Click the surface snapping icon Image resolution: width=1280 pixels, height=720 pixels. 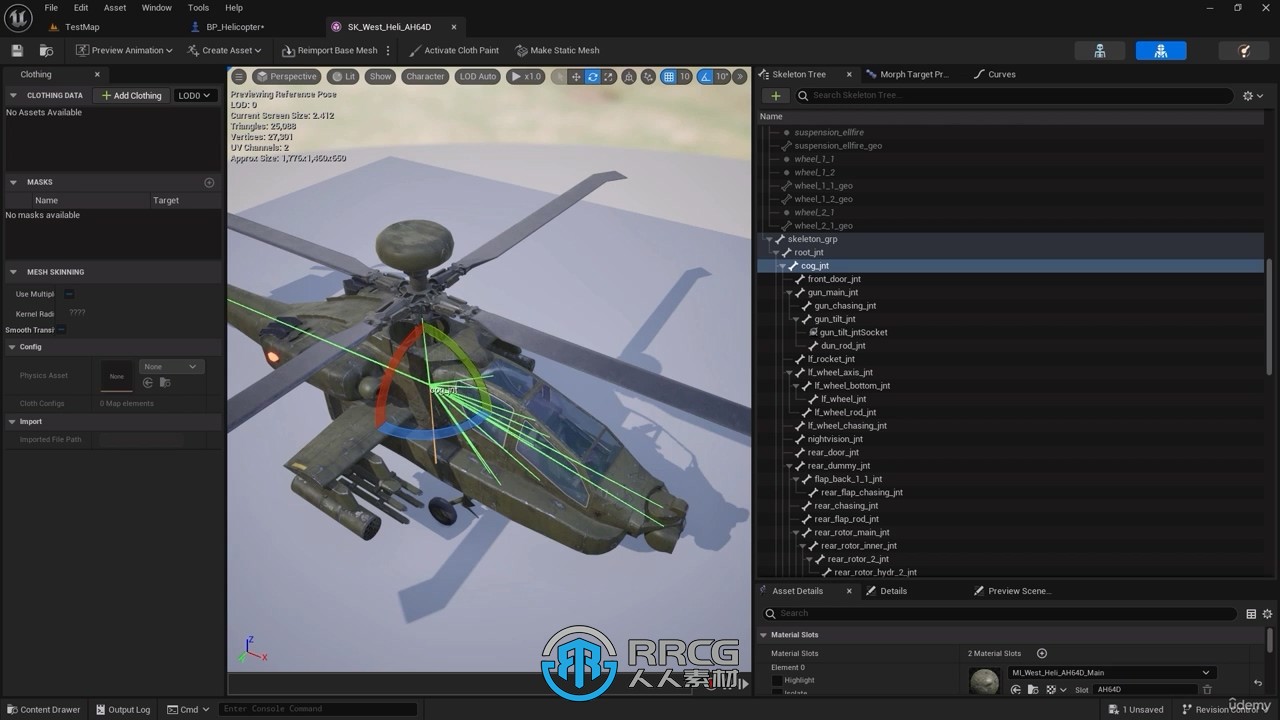(648, 76)
